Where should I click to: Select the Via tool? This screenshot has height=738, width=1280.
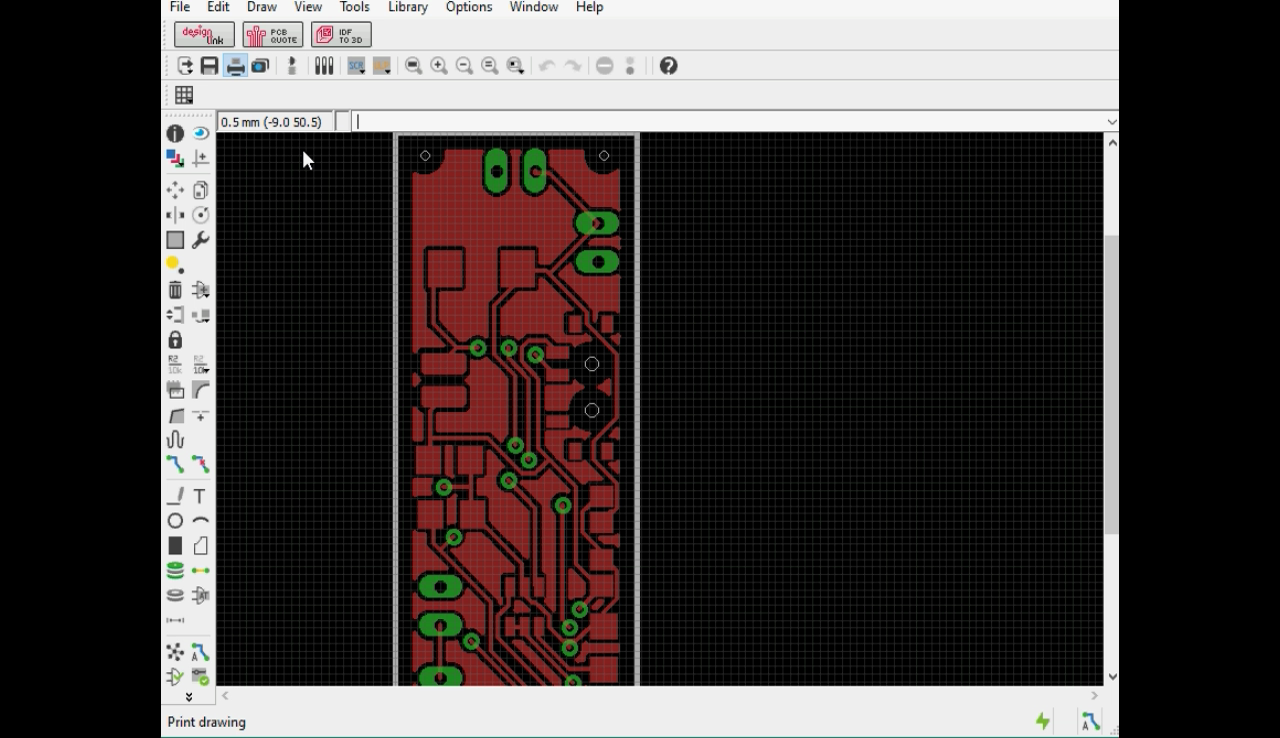pyautogui.click(x=175, y=570)
